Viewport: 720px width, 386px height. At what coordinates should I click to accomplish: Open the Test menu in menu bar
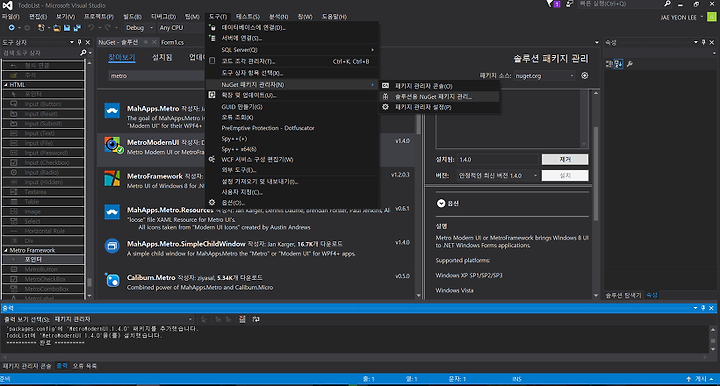[x=248, y=17]
